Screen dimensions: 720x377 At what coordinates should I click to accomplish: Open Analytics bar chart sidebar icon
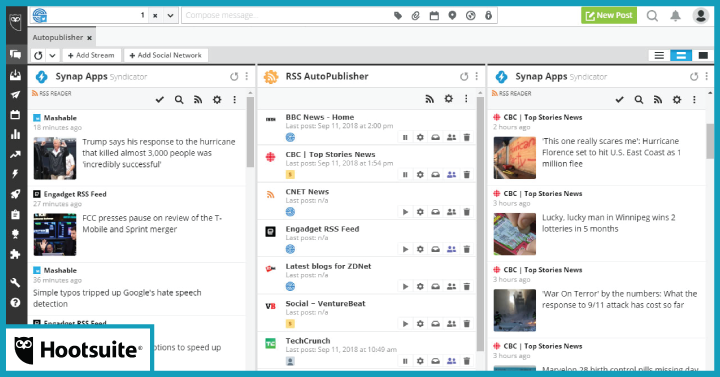click(15, 134)
